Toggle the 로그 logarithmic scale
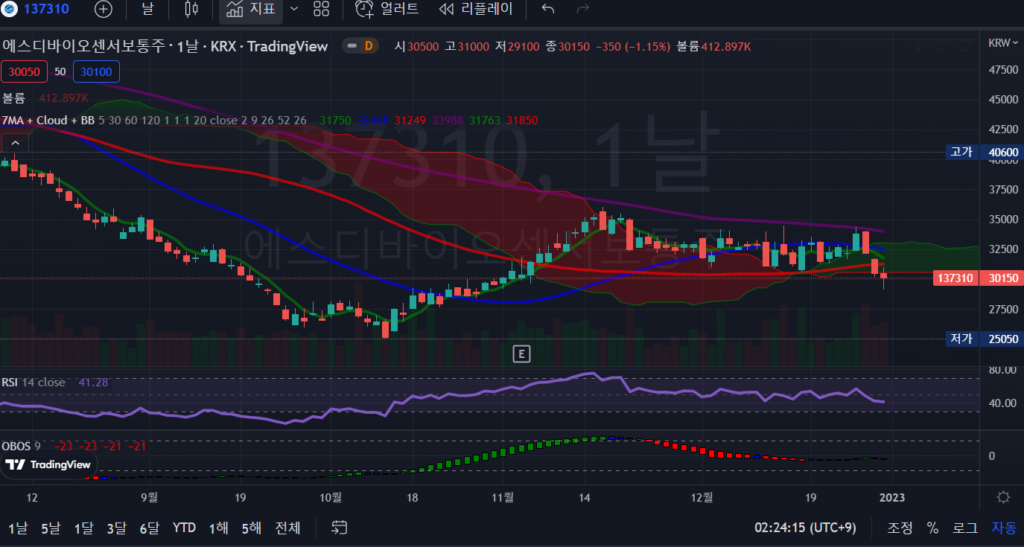 tap(965, 527)
